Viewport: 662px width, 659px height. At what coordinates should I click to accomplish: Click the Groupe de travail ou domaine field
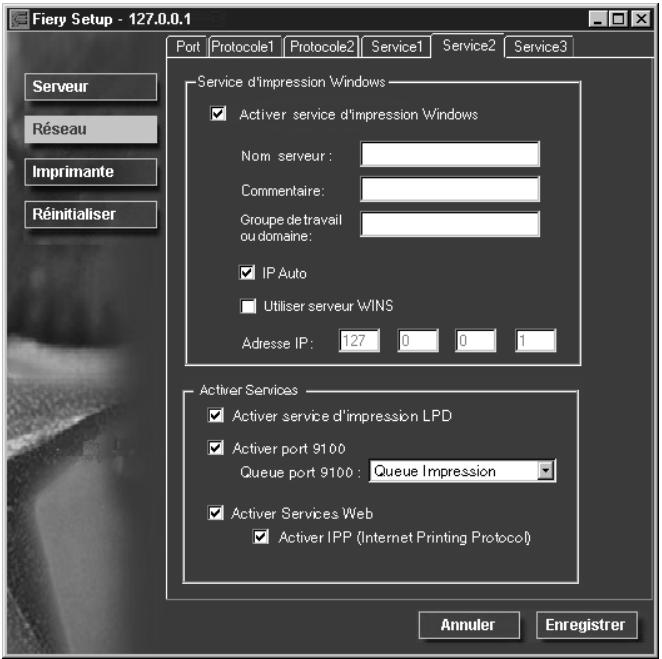[x=450, y=224]
